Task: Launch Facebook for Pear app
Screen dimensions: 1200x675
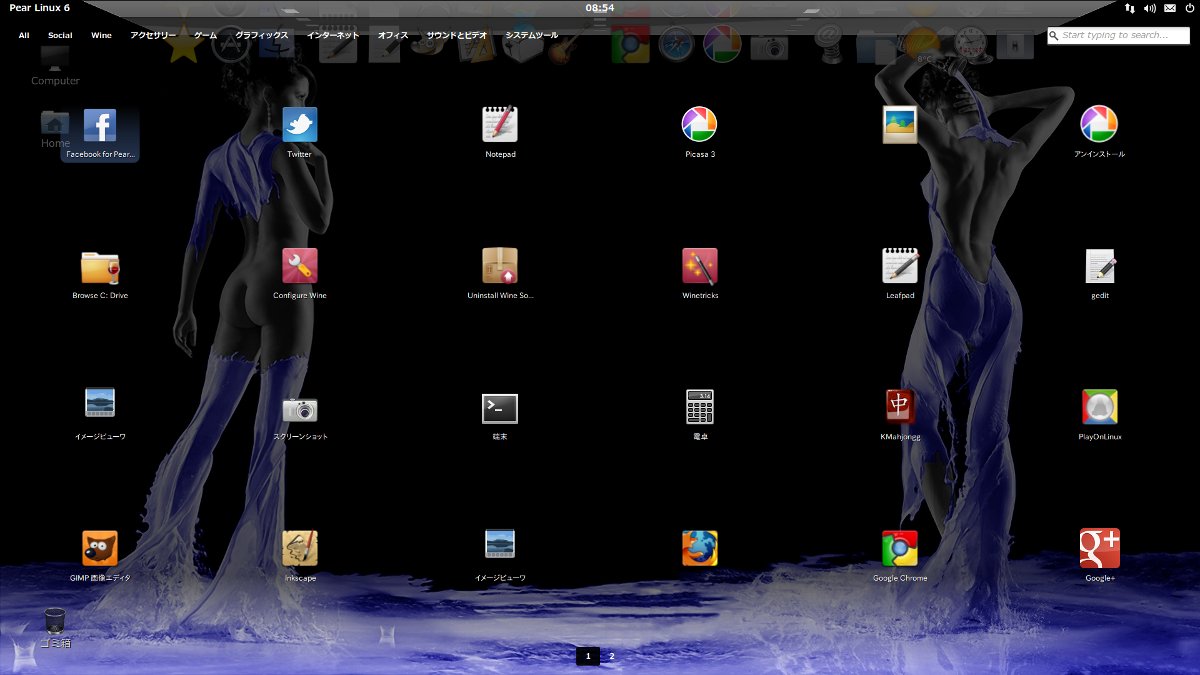Action: 100,126
